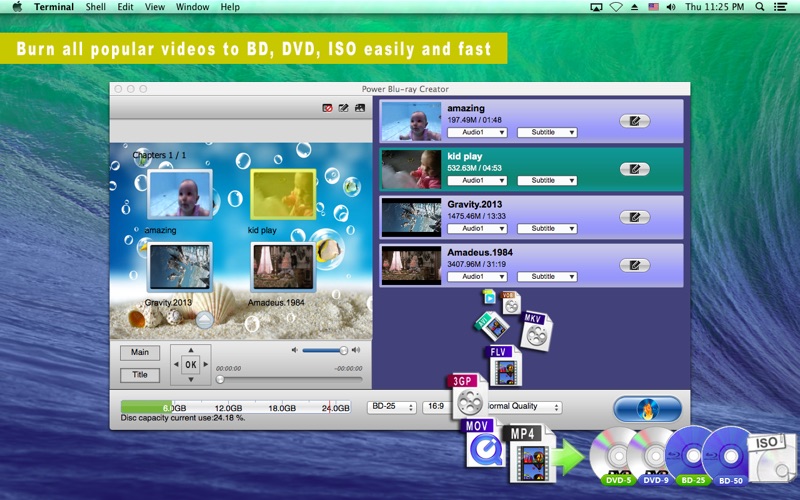Image resolution: width=800 pixels, height=500 pixels.
Task: Open Subtitle dropdown for Amadeus.1984
Action: tap(547, 277)
